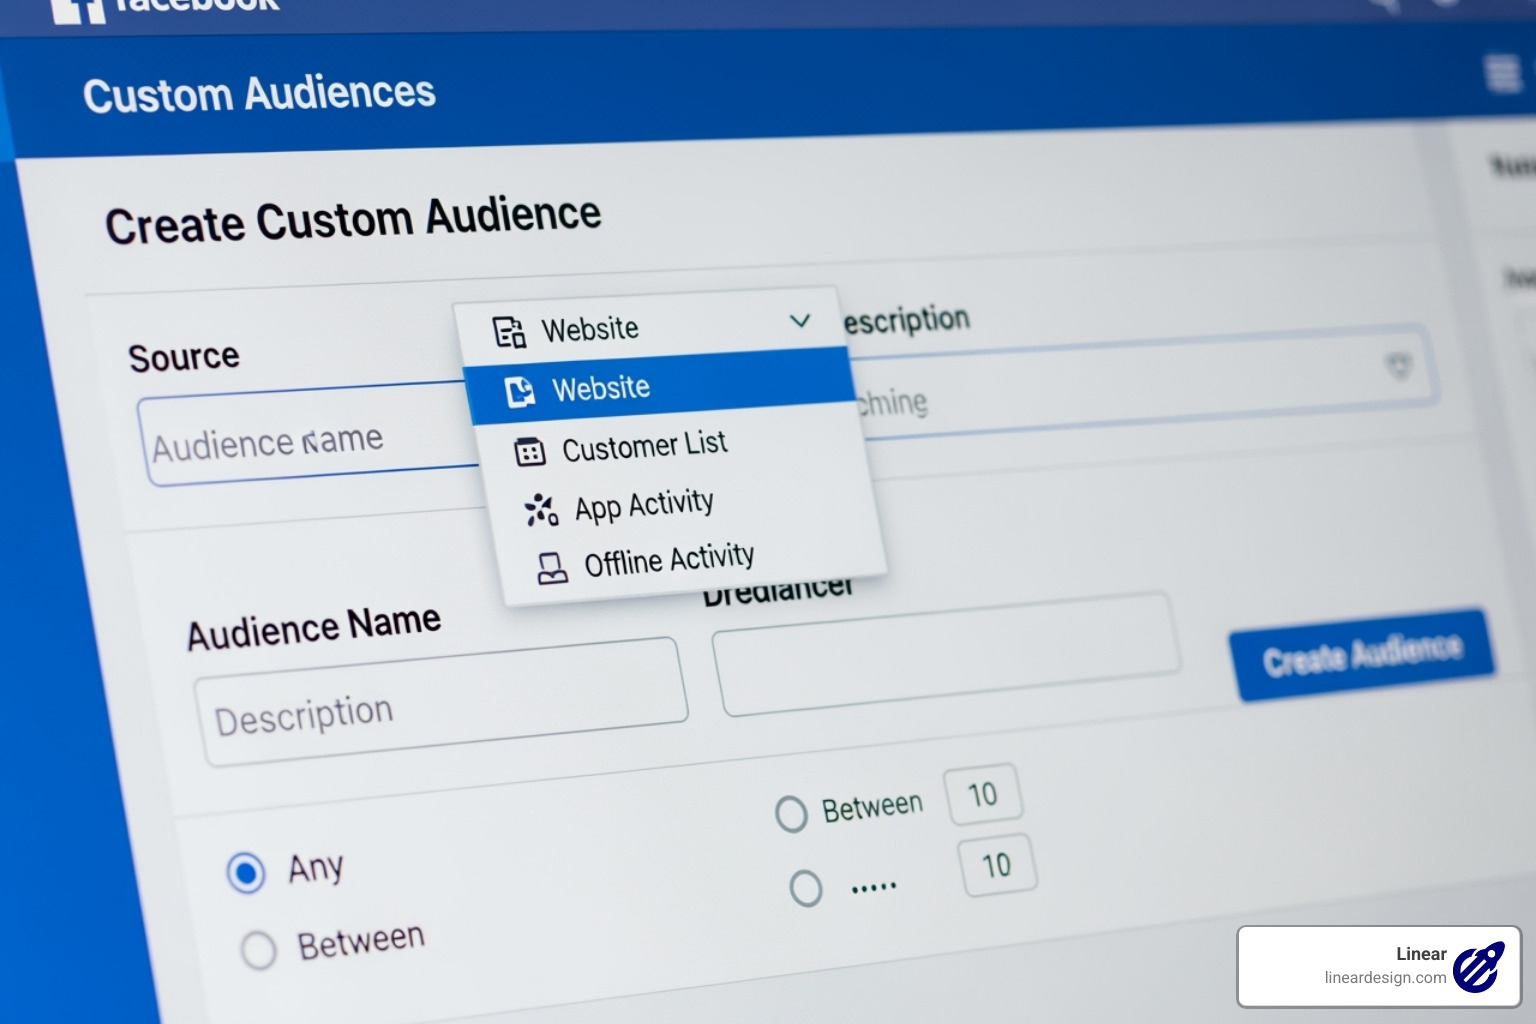Click the App Activity asterisk icon

click(539, 509)
